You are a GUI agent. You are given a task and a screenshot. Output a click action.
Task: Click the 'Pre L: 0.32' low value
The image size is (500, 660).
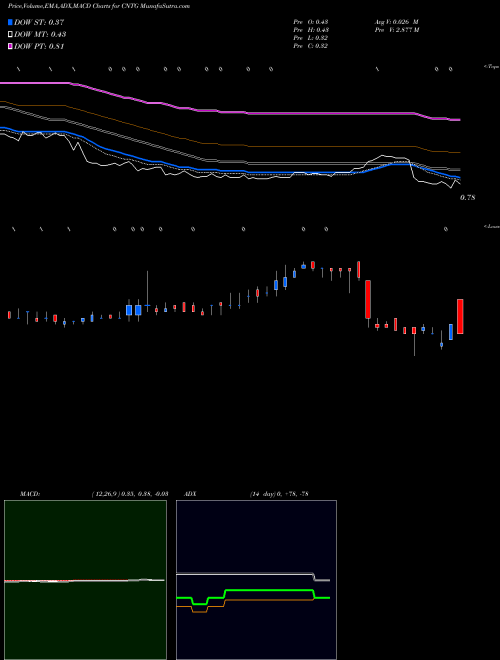311,38
